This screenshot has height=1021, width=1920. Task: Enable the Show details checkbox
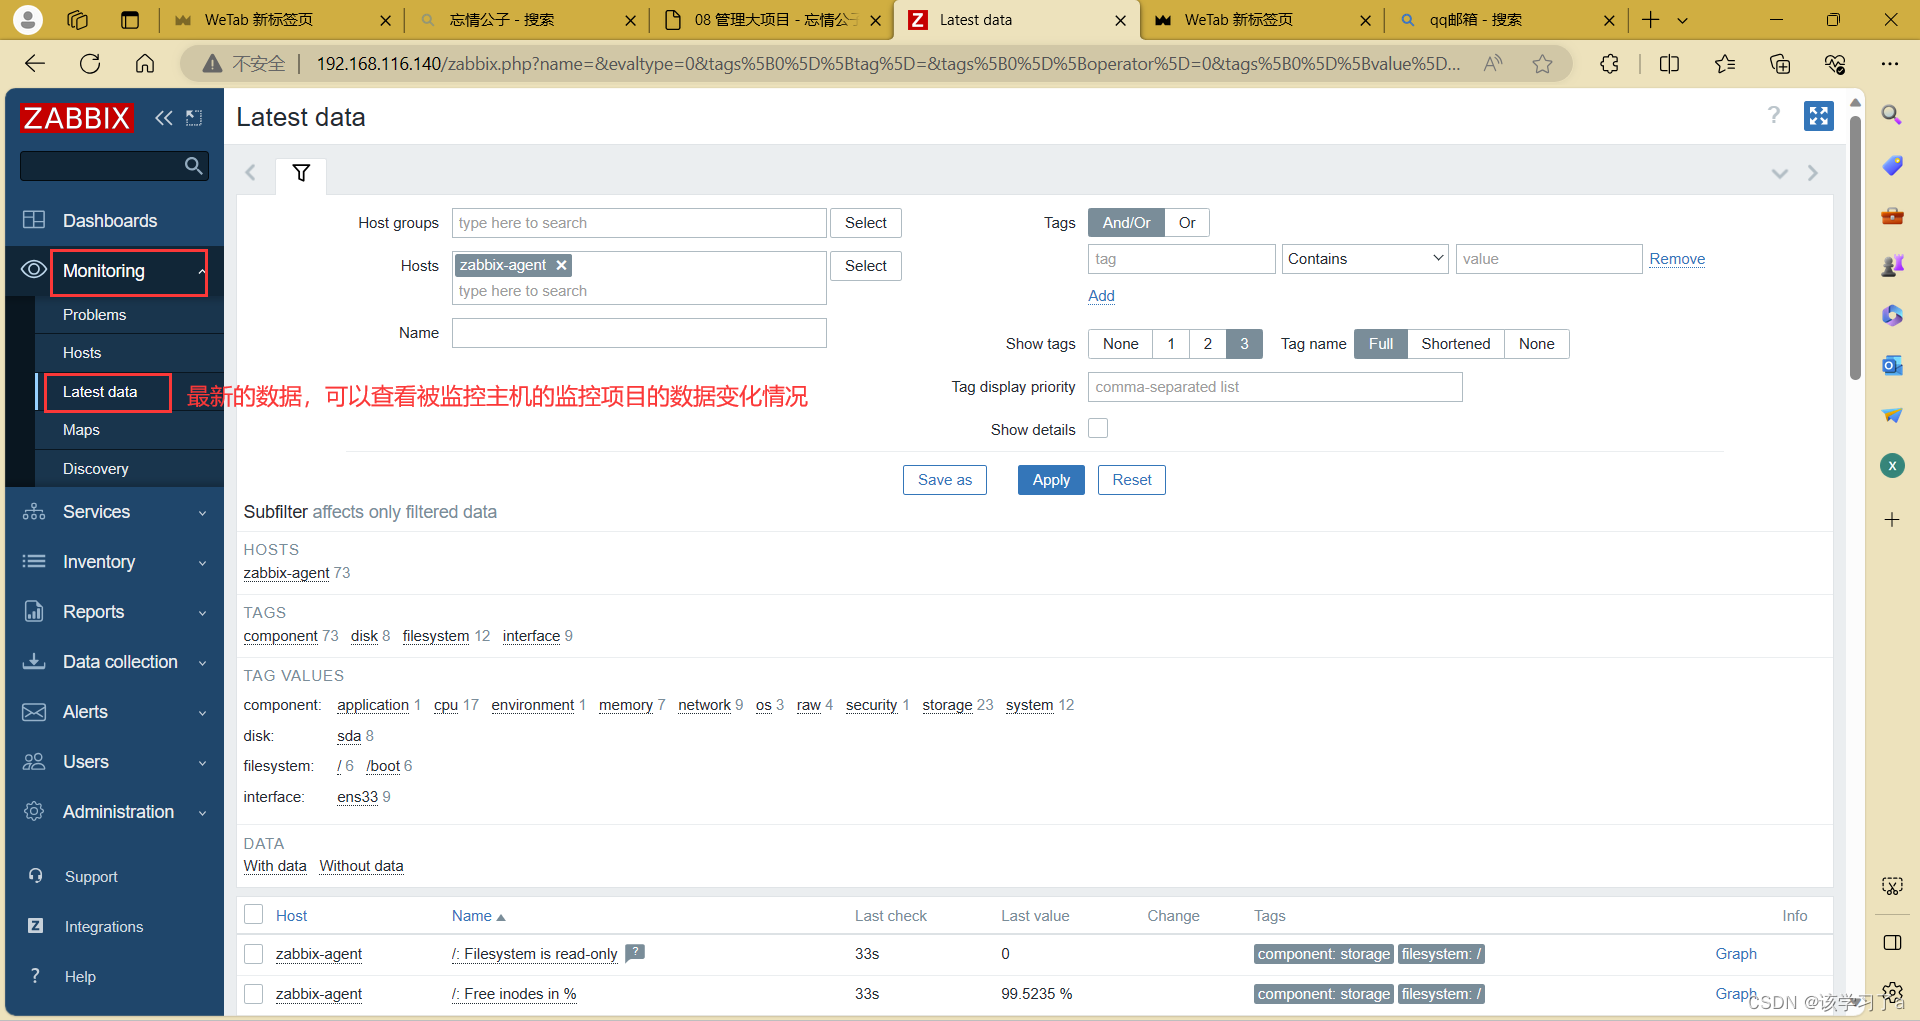coord(1098,429)
